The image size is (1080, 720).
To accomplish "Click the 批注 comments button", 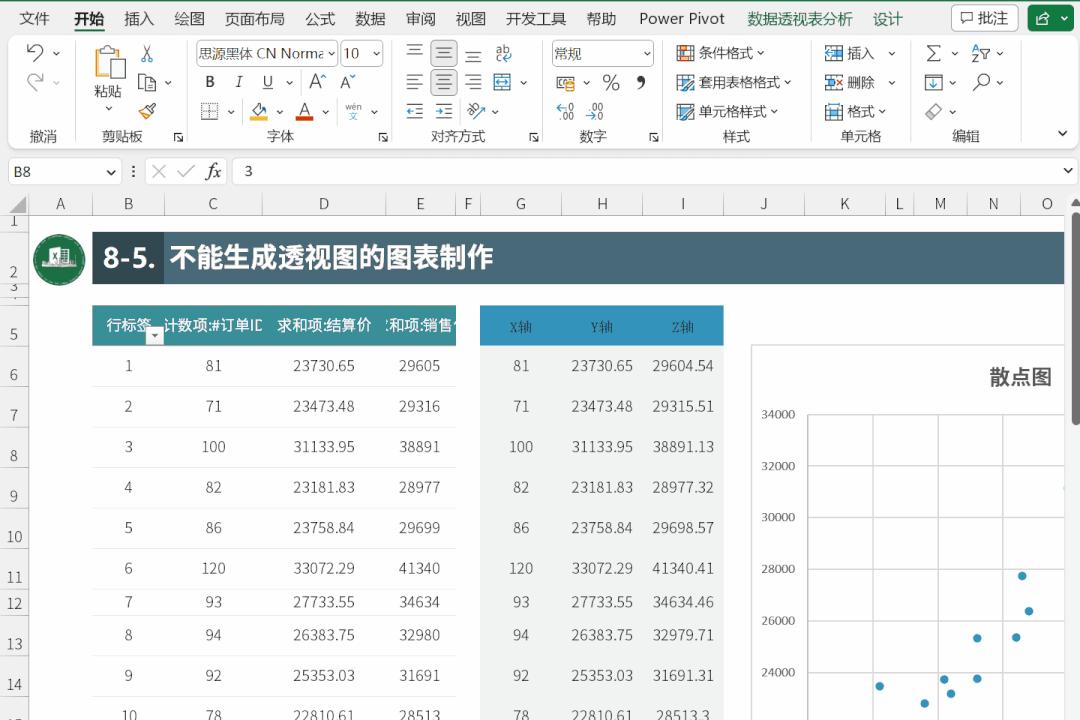I will click(984, 18).
